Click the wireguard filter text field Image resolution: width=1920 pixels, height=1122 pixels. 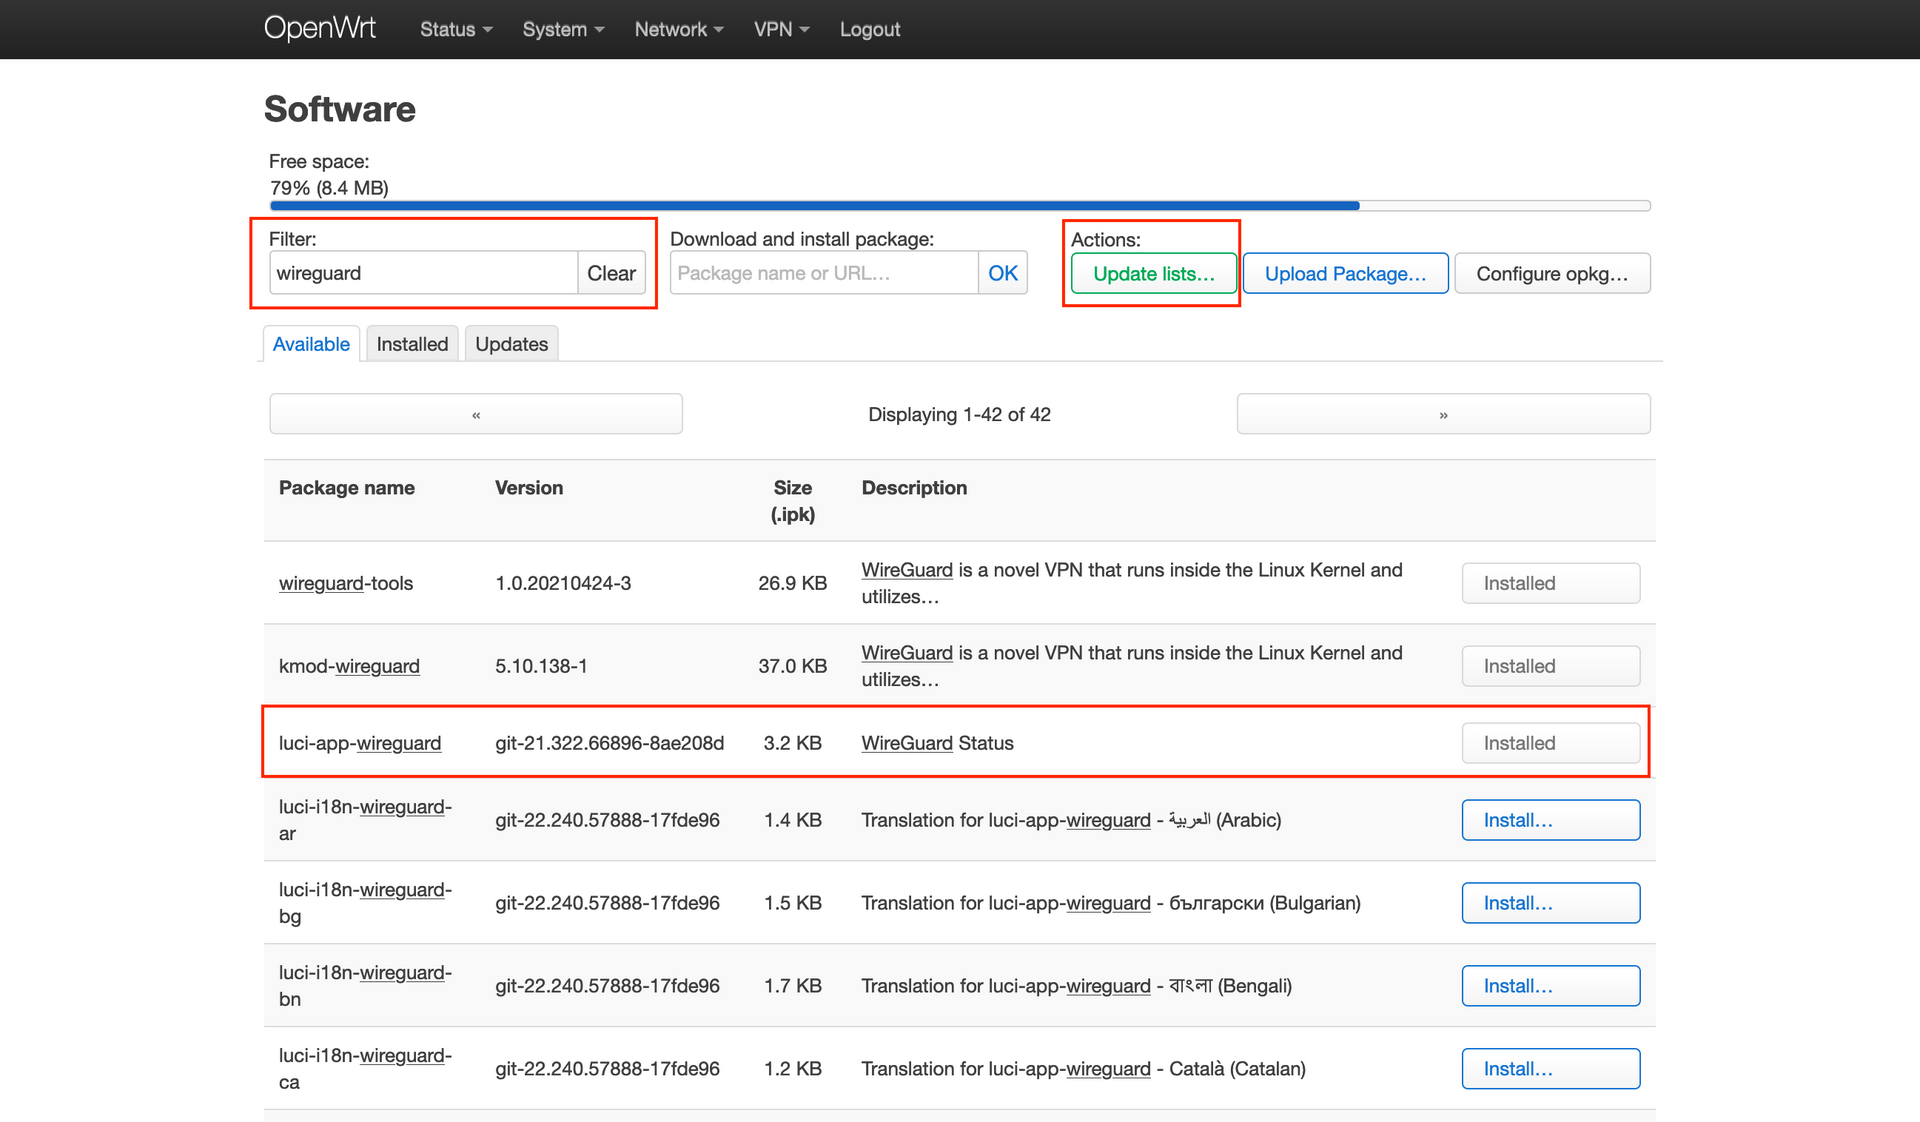[x=423, y=273]
